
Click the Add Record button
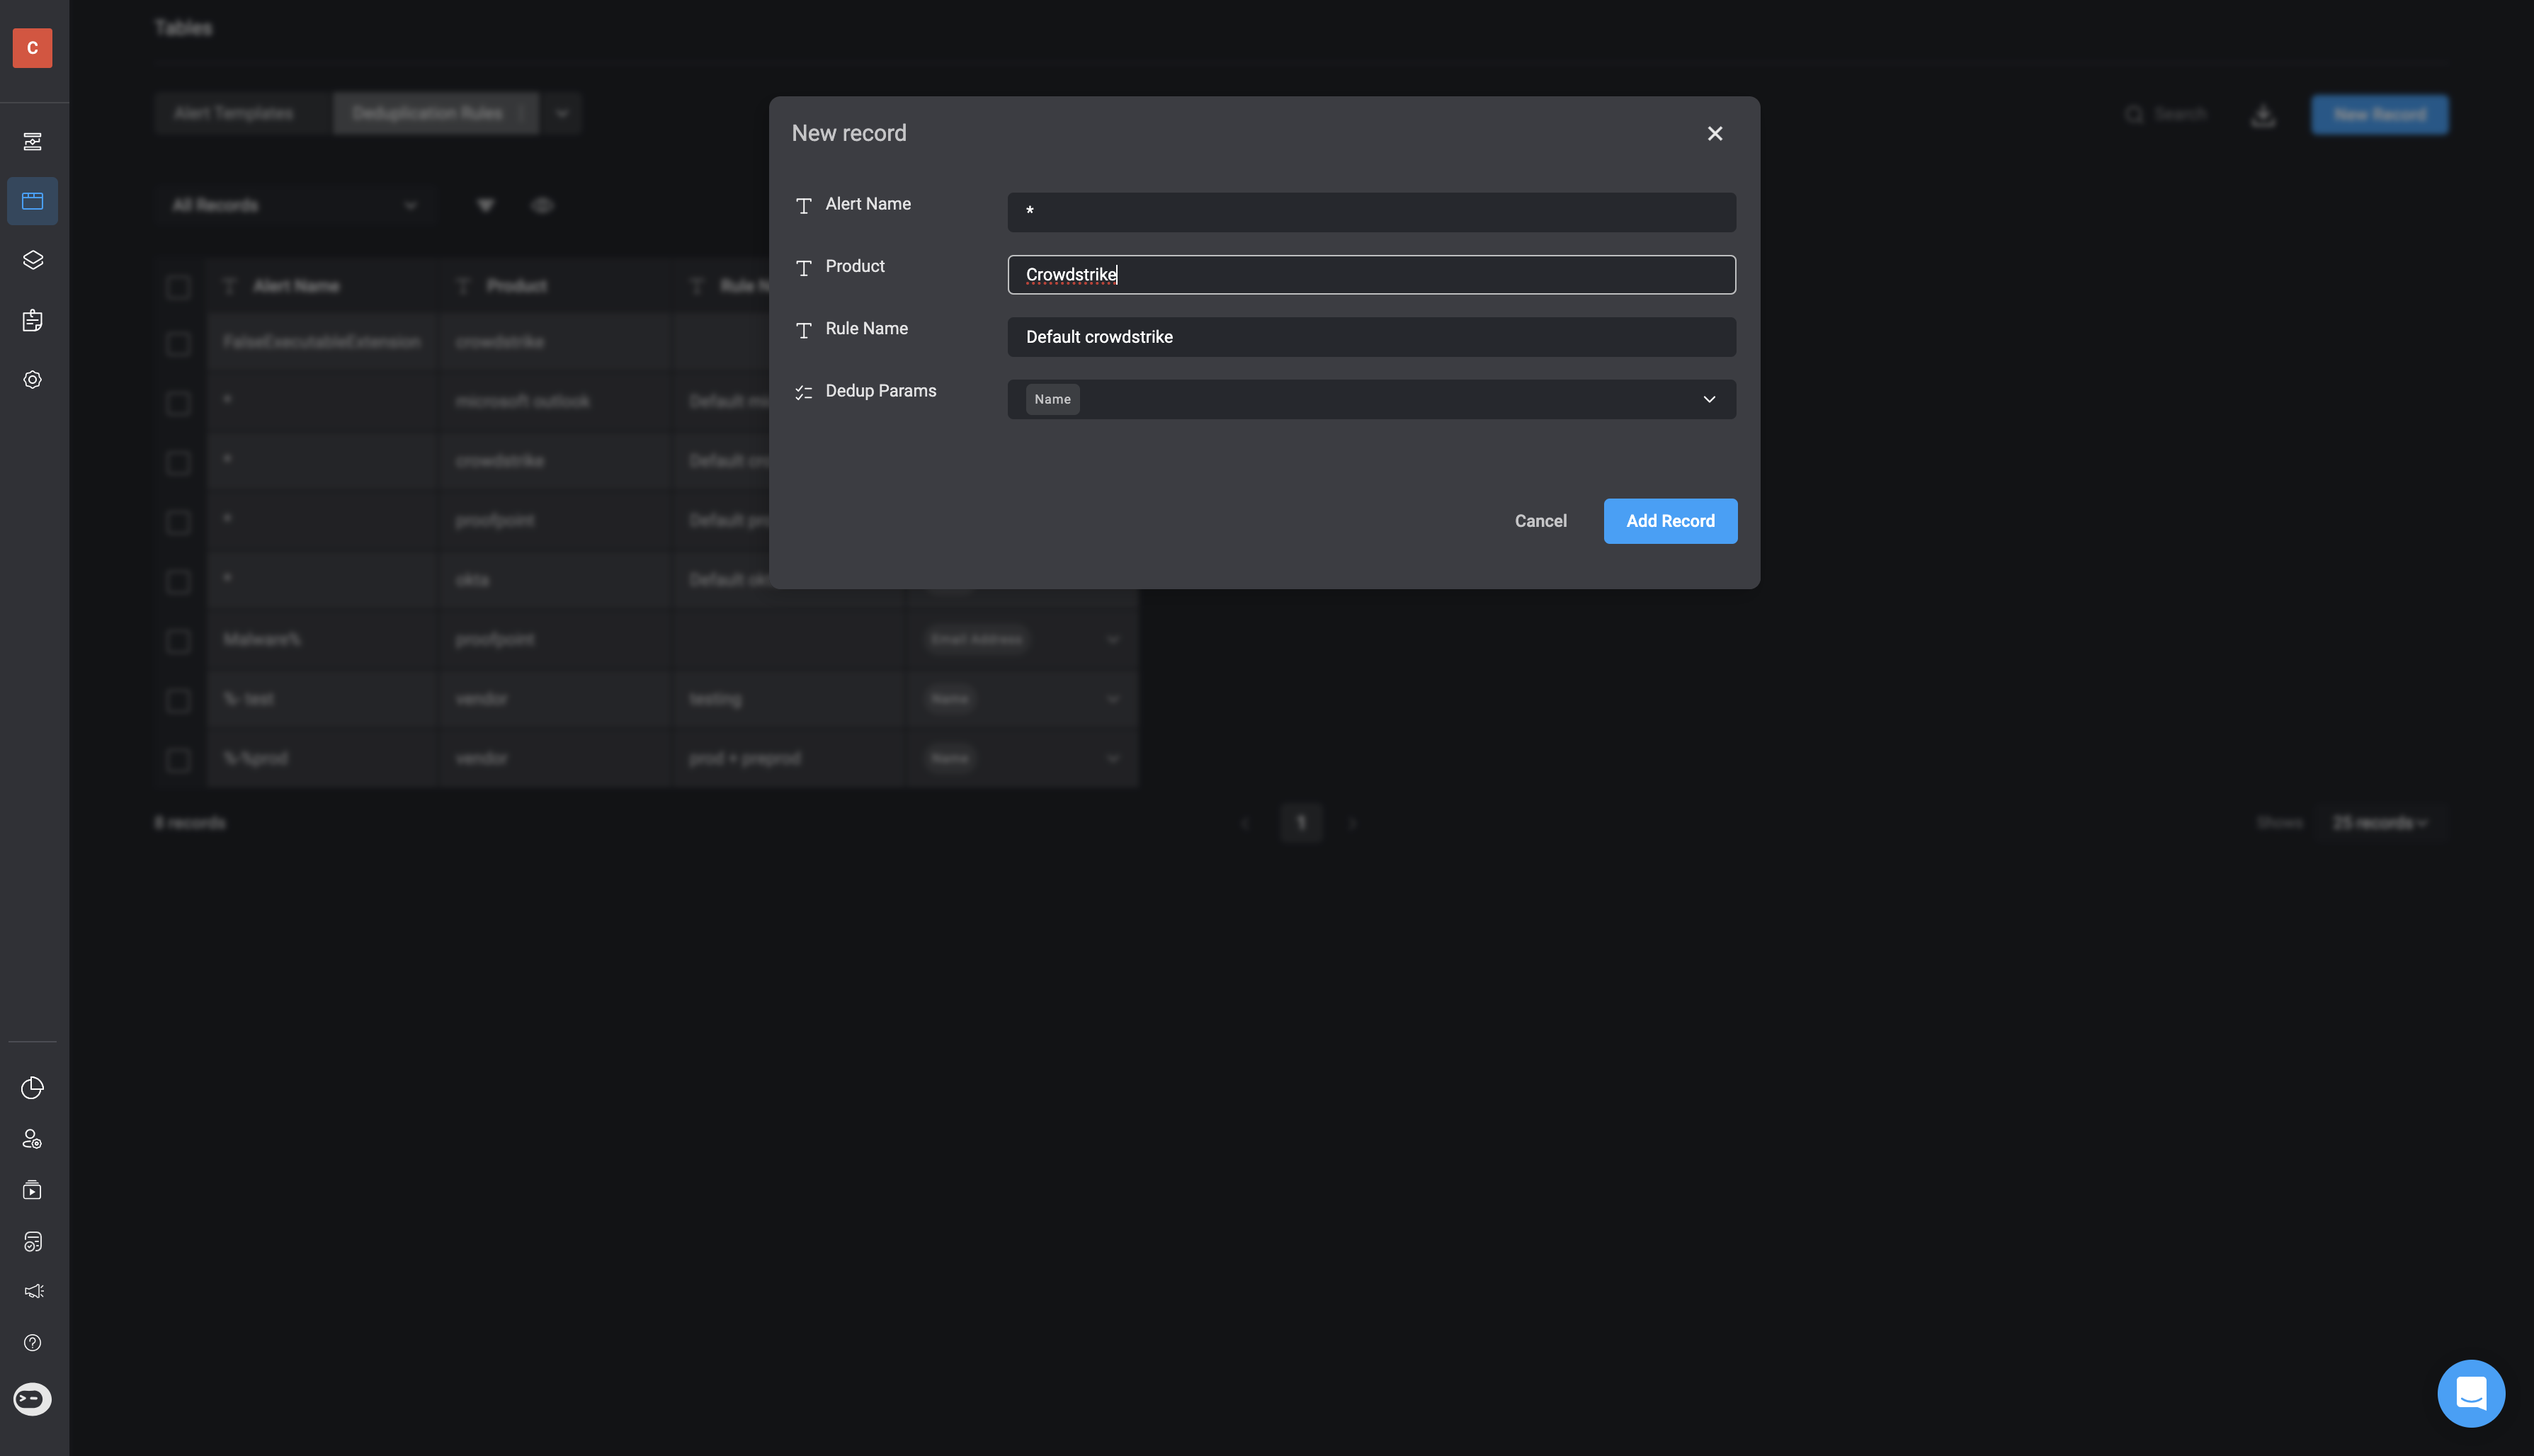tap(1670, 521)
